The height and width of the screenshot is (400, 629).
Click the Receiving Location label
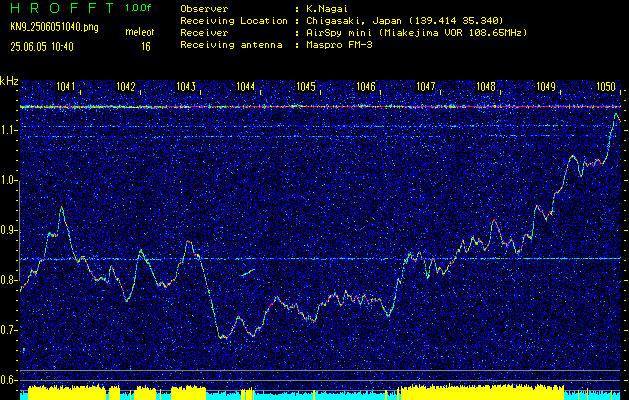234,20
